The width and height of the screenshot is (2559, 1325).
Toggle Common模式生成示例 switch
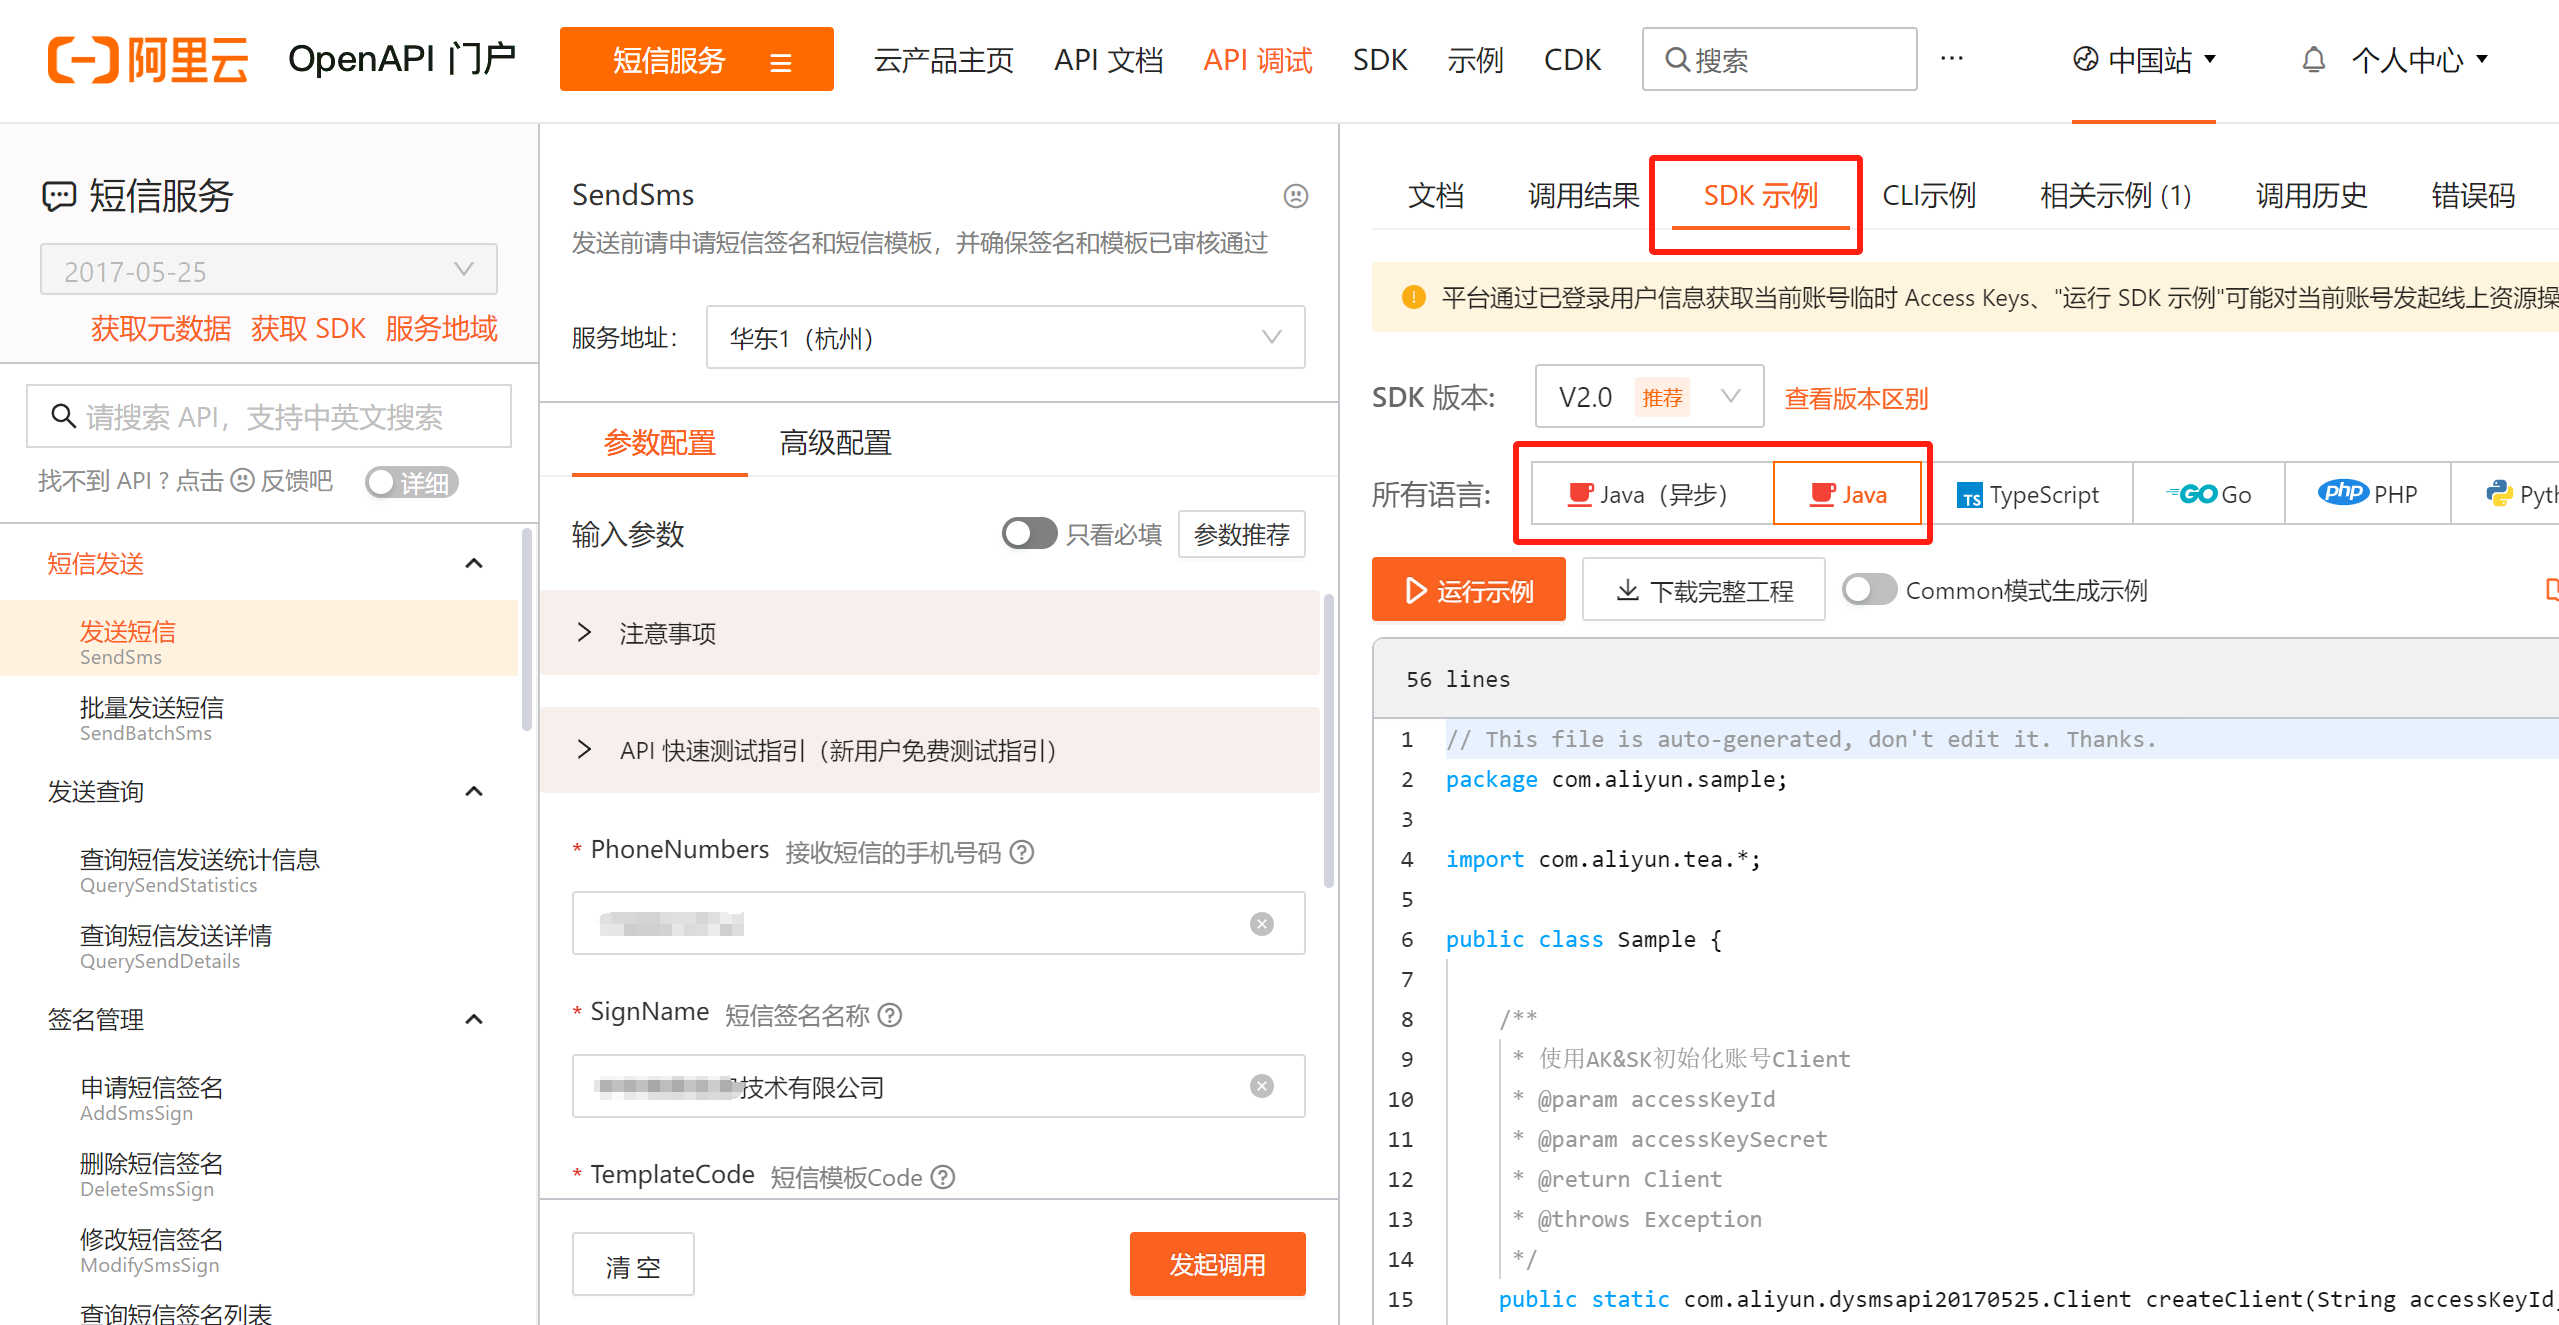click(1869, 590)
